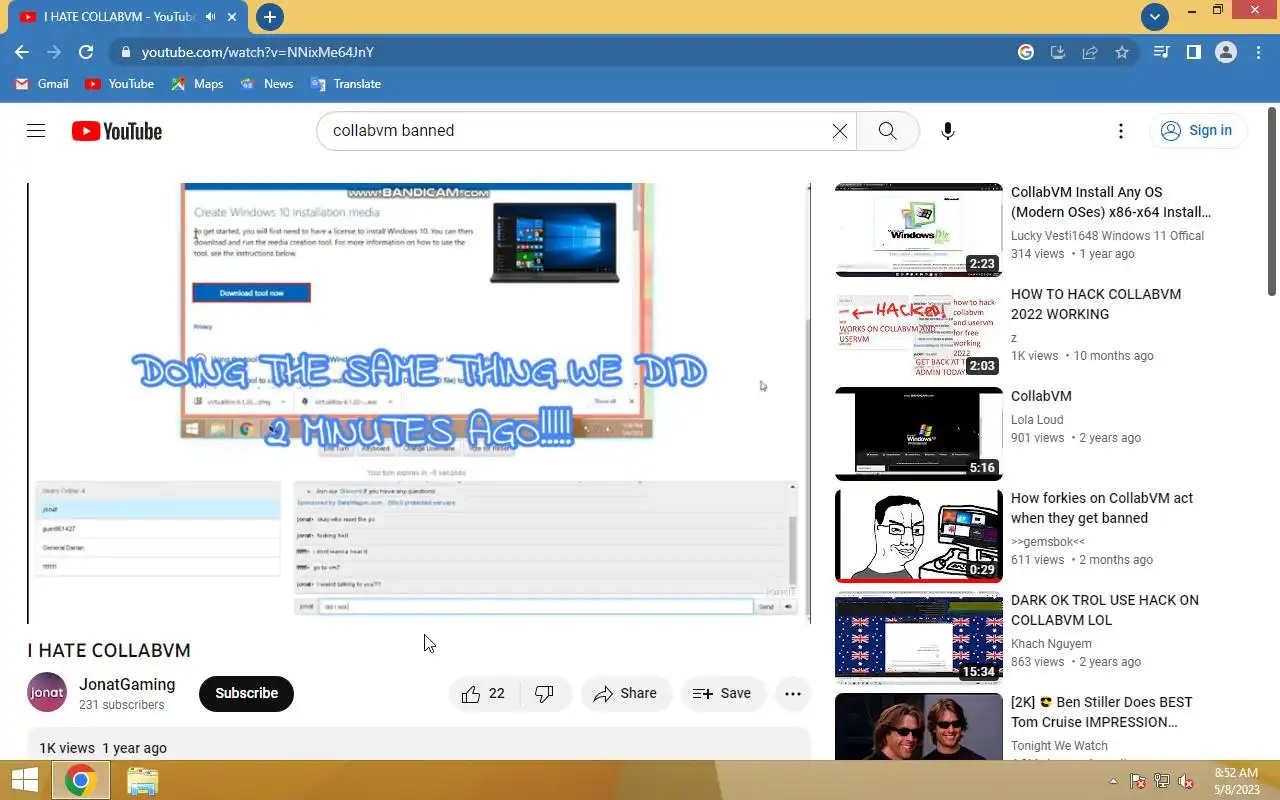Screen dimensions: 1280x800
Task: Bookmark this page with the star
Action: click(x=1122, y=52)
